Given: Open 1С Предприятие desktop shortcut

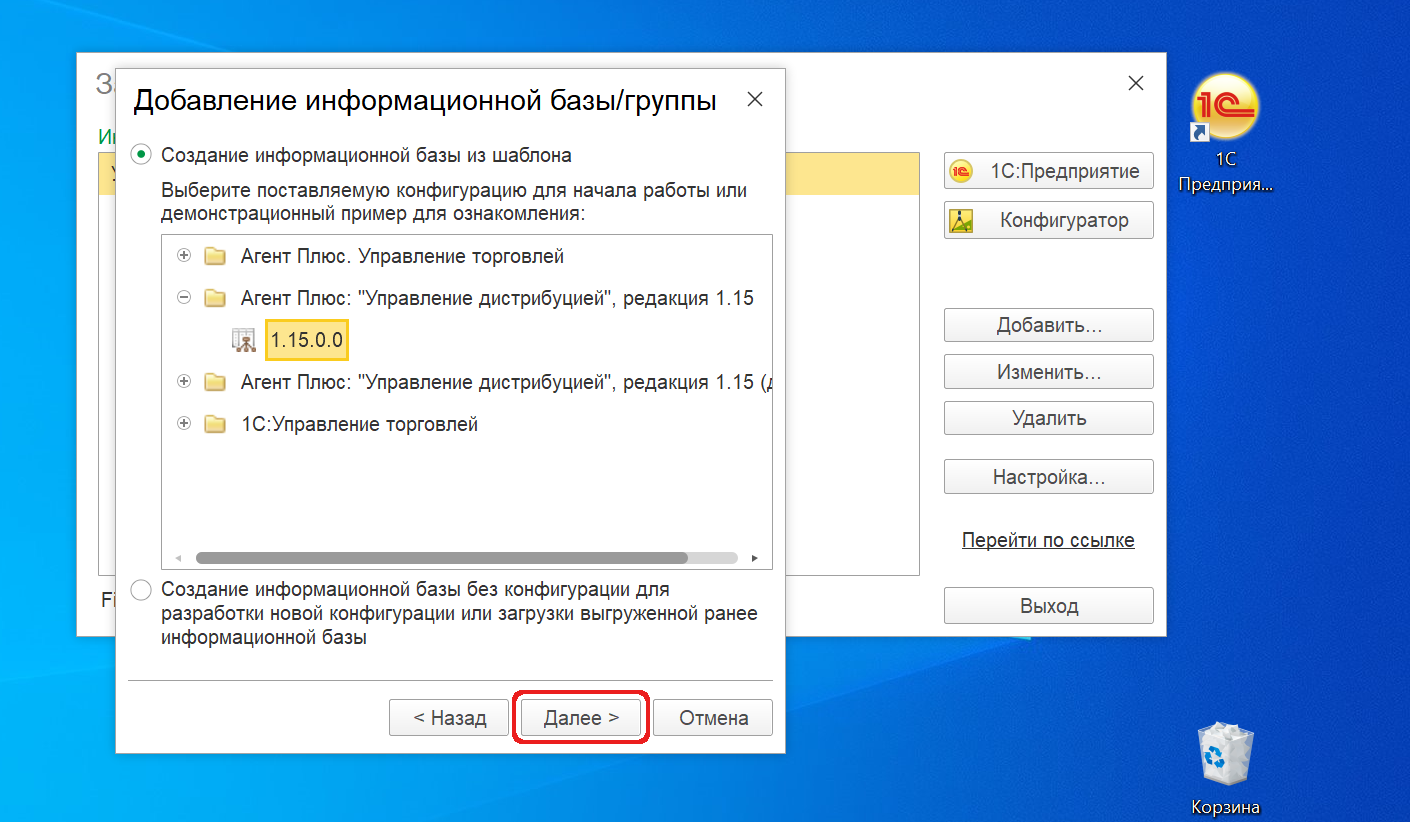Looking at the screenshot, I should (x=1225, y=132).
